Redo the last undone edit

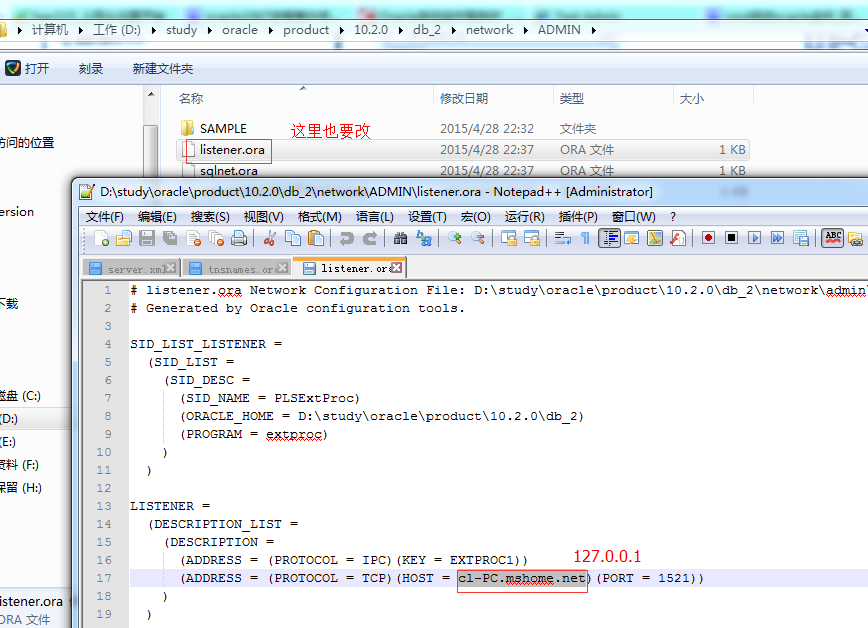pyautogui.click(x=370, y=238)
